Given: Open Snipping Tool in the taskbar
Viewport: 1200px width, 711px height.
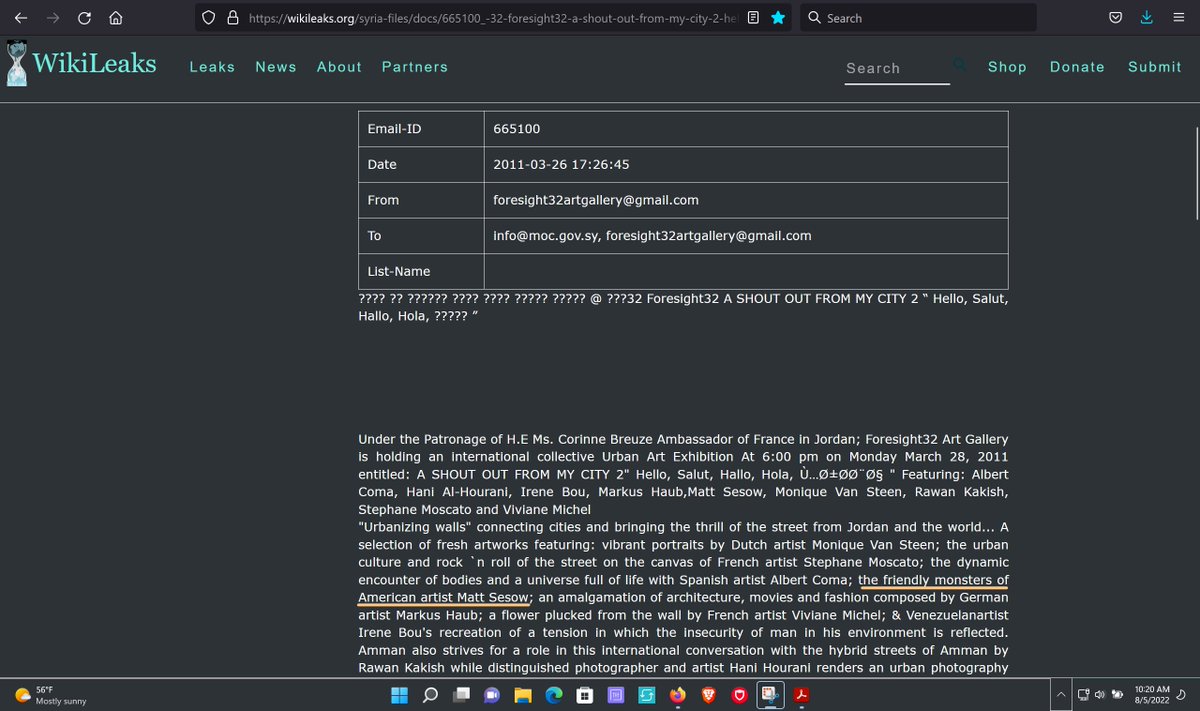Looking at the screenshot, I should 771,695.
